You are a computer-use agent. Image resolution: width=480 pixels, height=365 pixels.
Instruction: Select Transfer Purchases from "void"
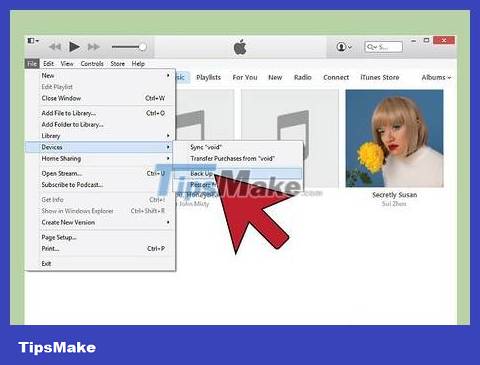coord(238,159)
